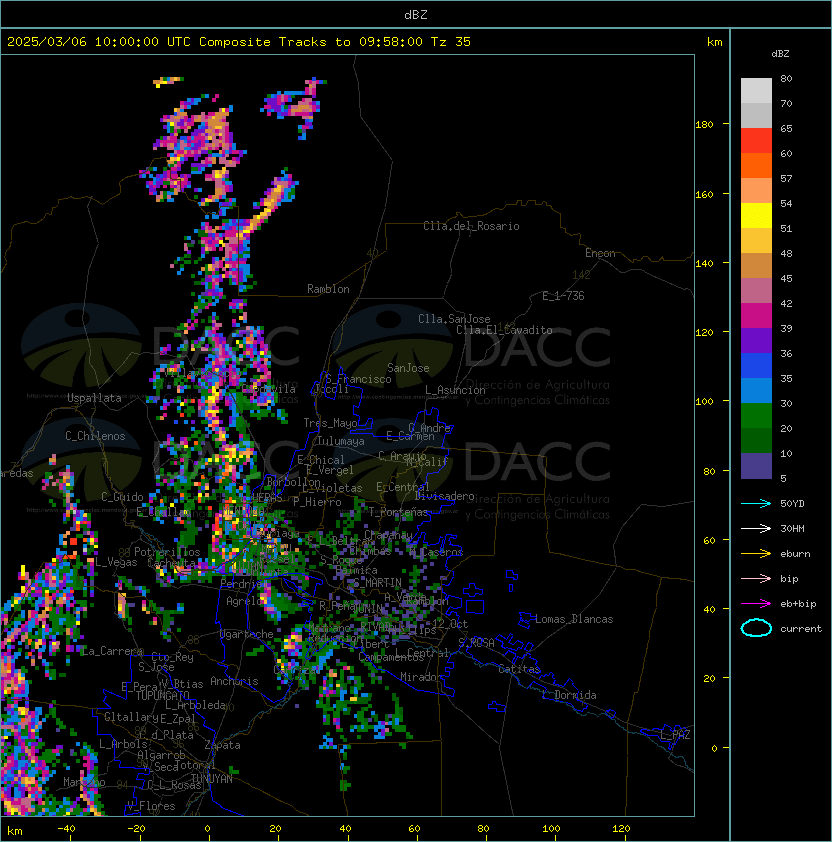Click the 'S_ROSA' map label

476,642
